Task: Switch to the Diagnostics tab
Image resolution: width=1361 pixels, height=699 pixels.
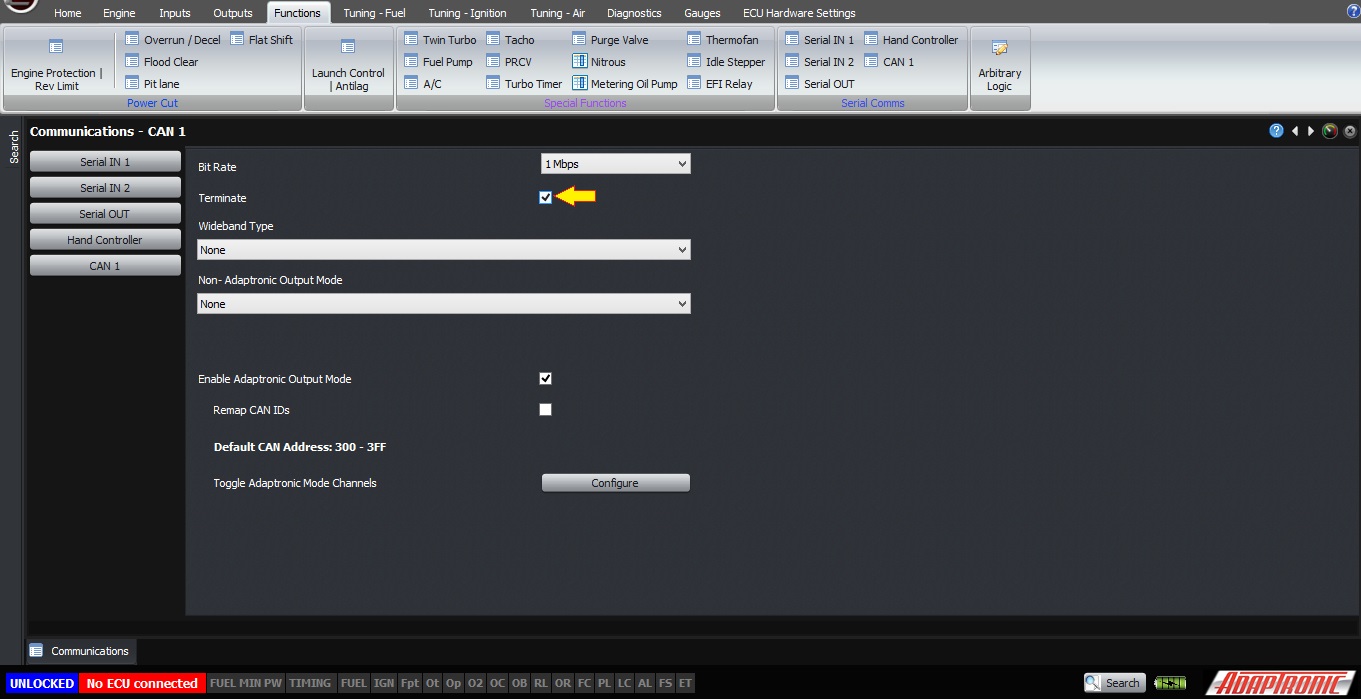Action: tap(634, 13)
